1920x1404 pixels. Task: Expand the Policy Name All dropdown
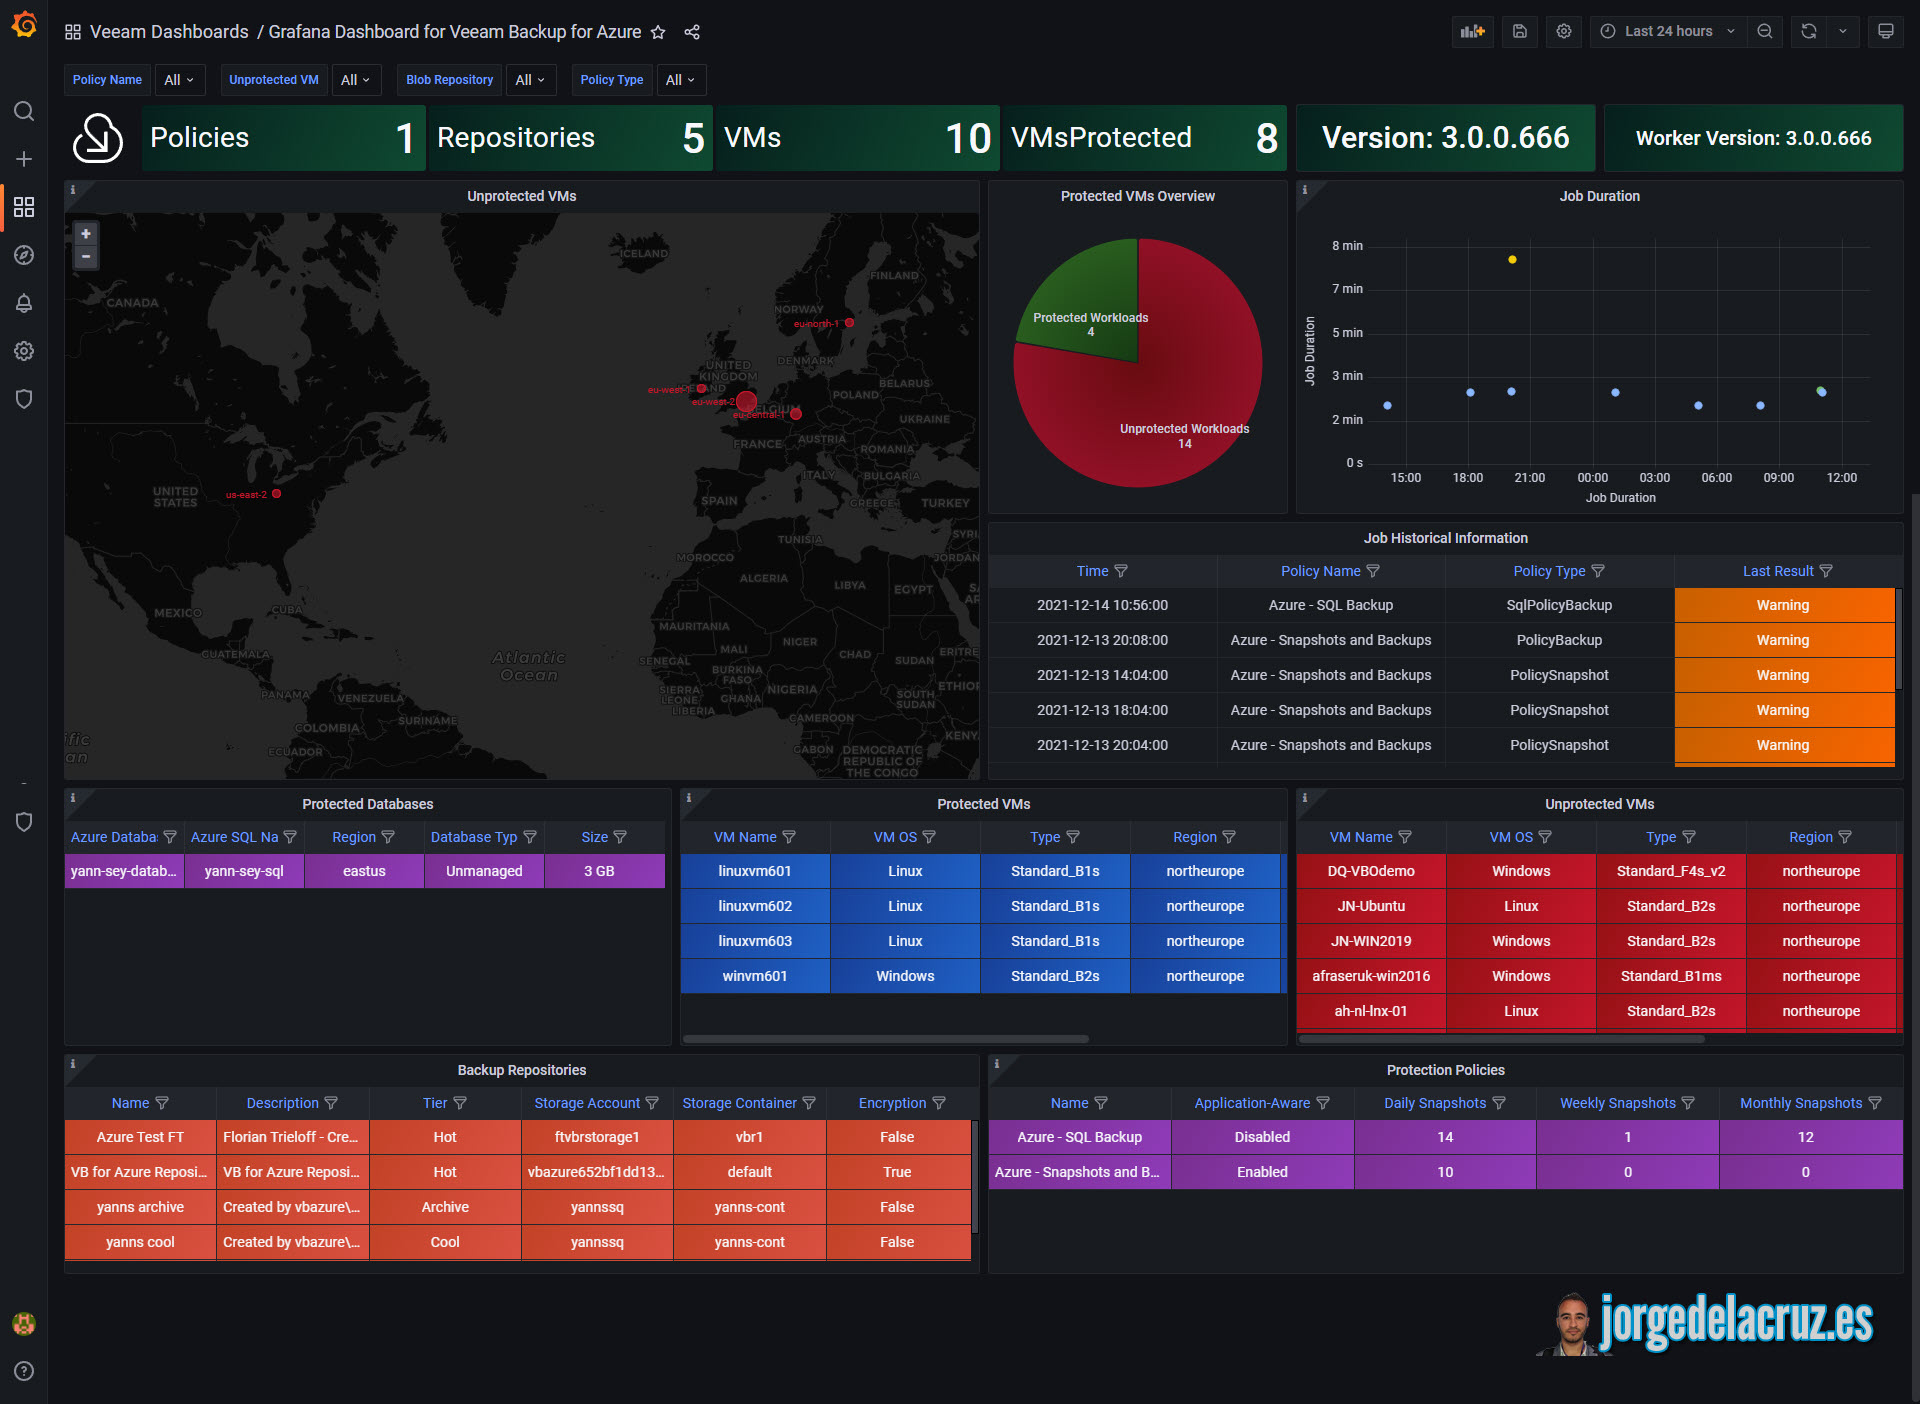coord(179,80)
